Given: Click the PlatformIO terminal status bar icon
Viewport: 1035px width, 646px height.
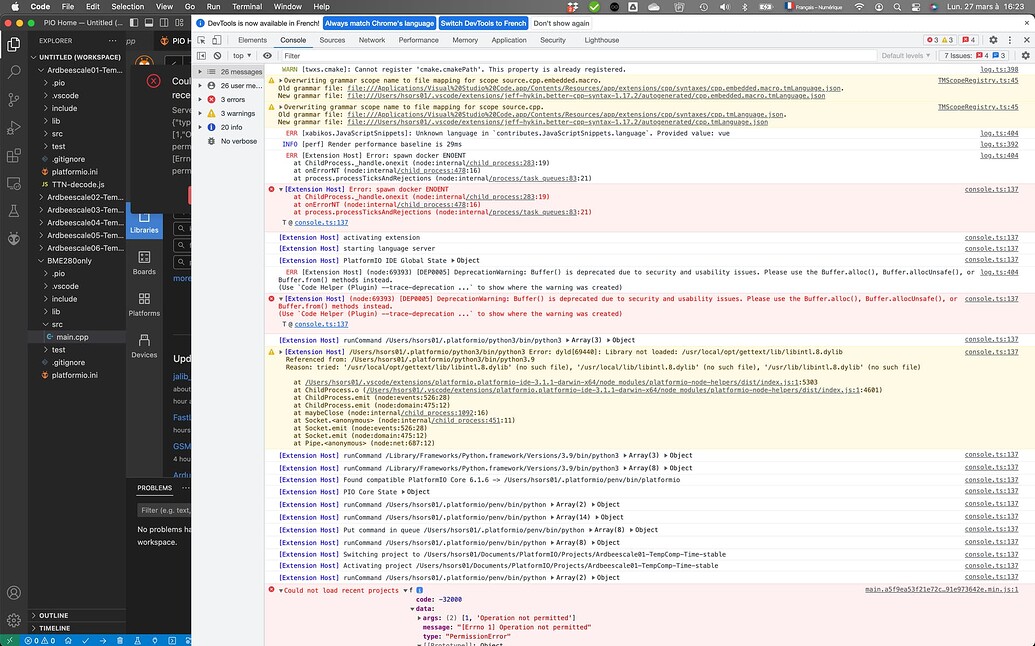Looking at the screenshot, I should [x=172, y=640].
